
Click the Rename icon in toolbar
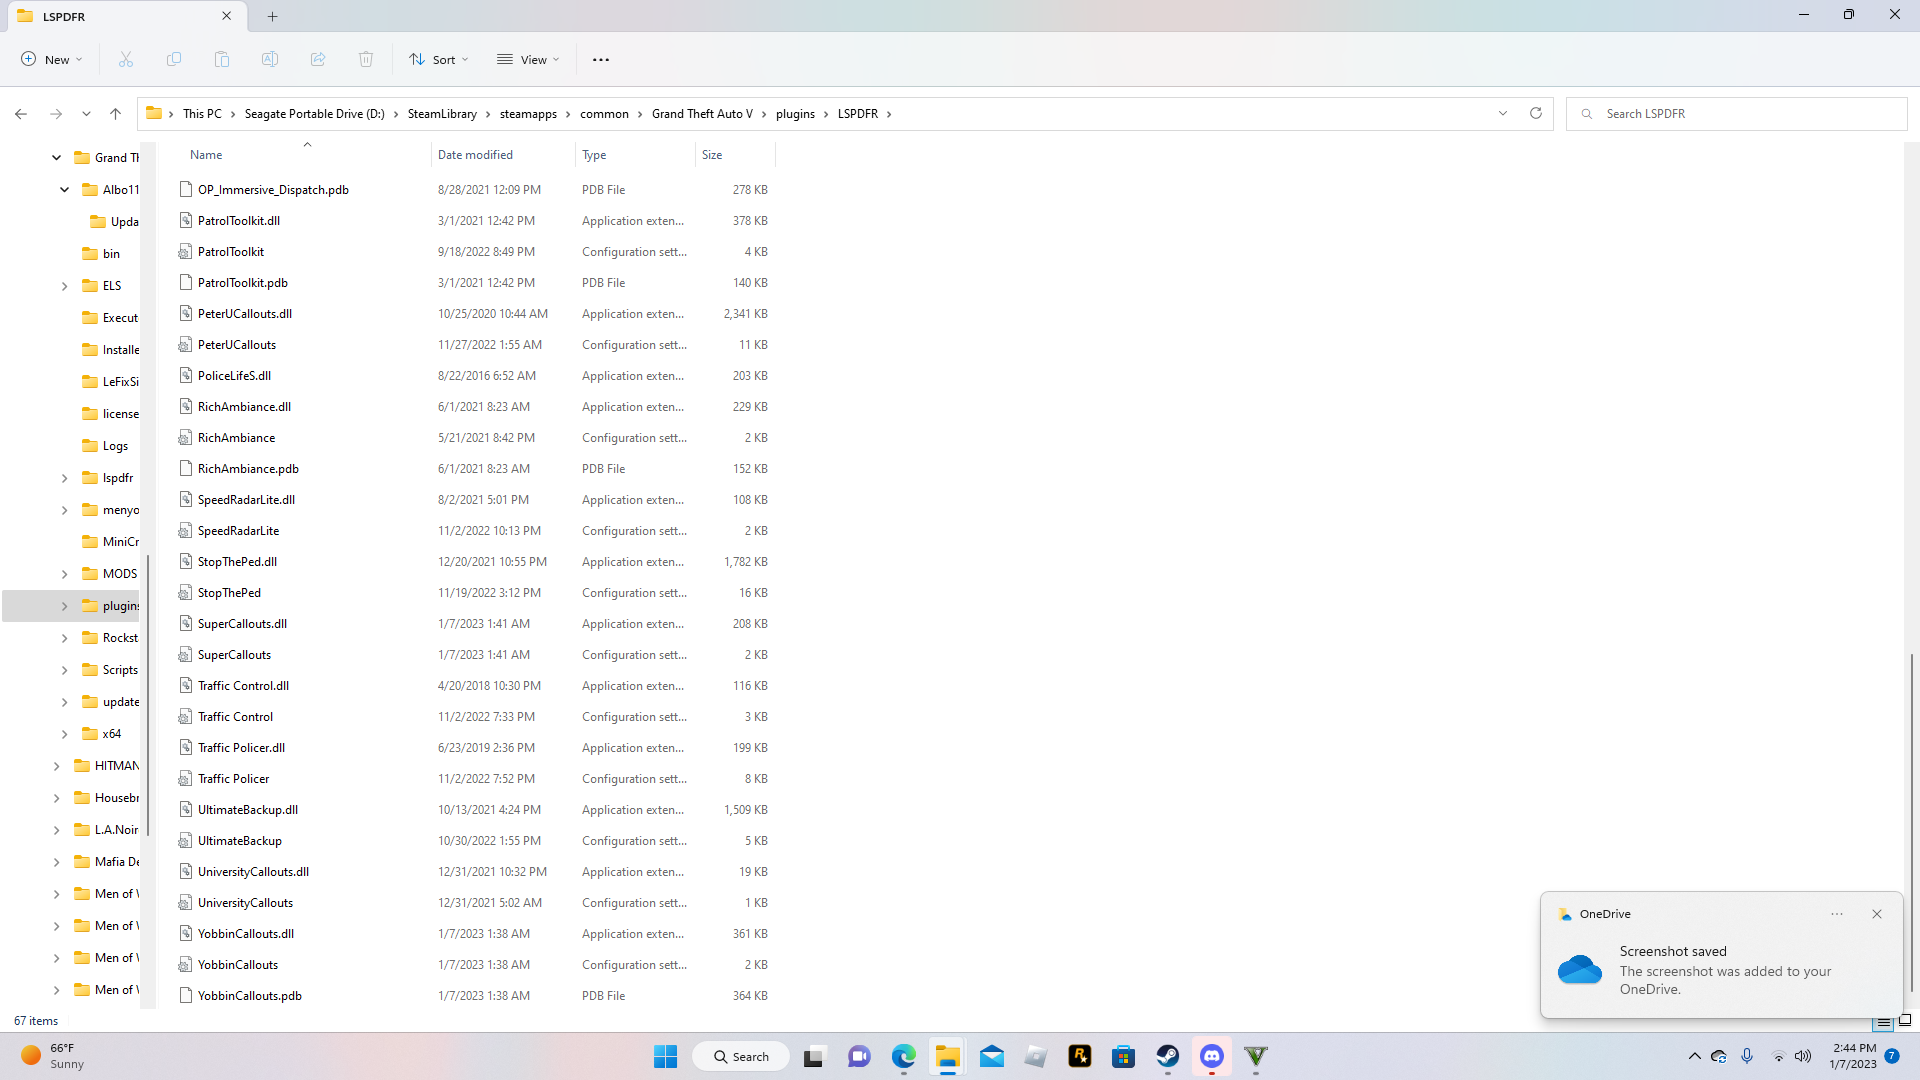(270, 60)
